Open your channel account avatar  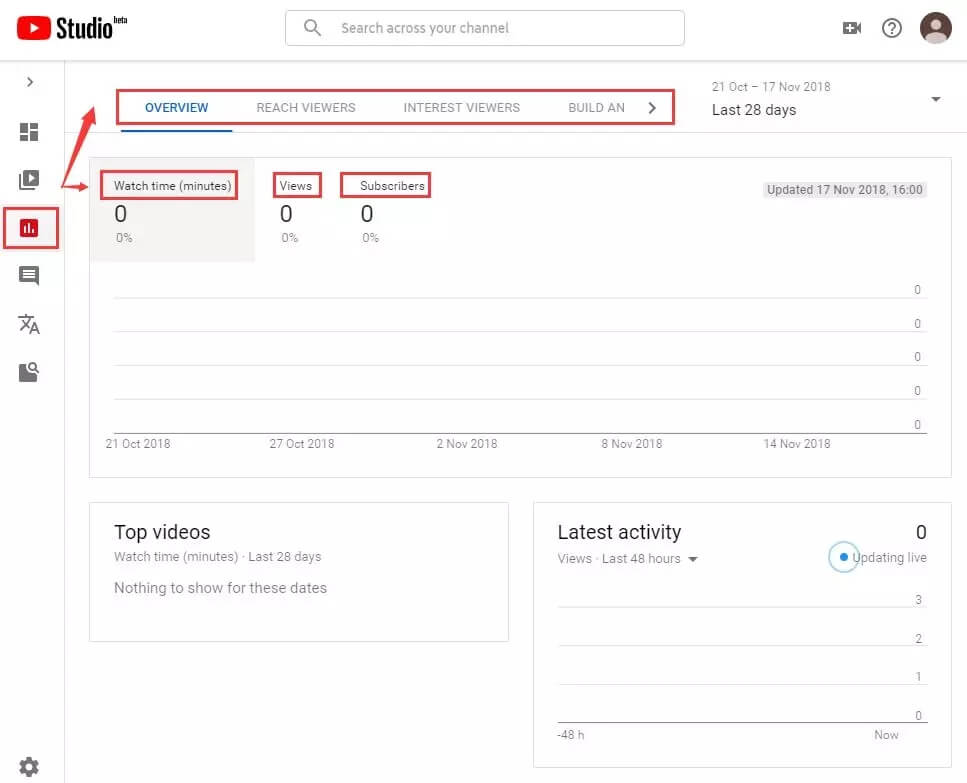point(935,27)
